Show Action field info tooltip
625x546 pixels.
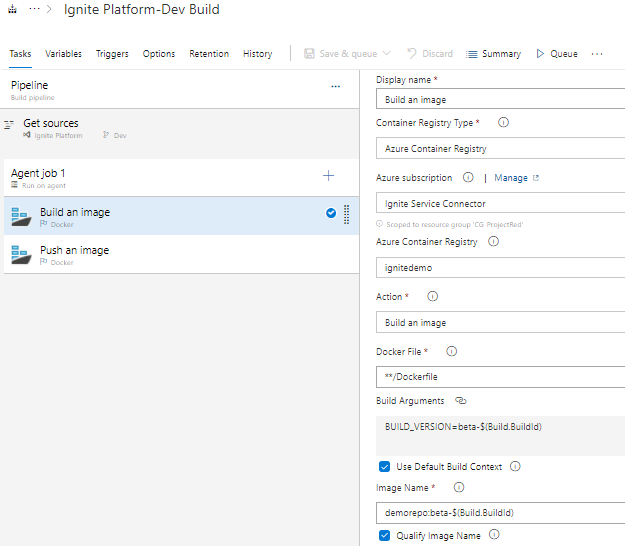pos(432,297)
